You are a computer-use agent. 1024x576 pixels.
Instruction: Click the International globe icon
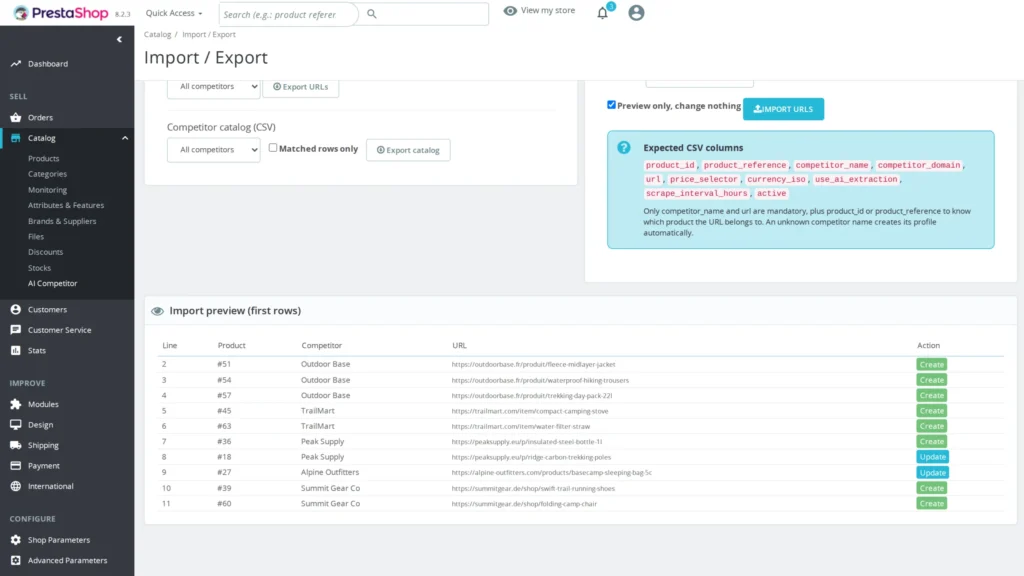[x=16, y=486]
